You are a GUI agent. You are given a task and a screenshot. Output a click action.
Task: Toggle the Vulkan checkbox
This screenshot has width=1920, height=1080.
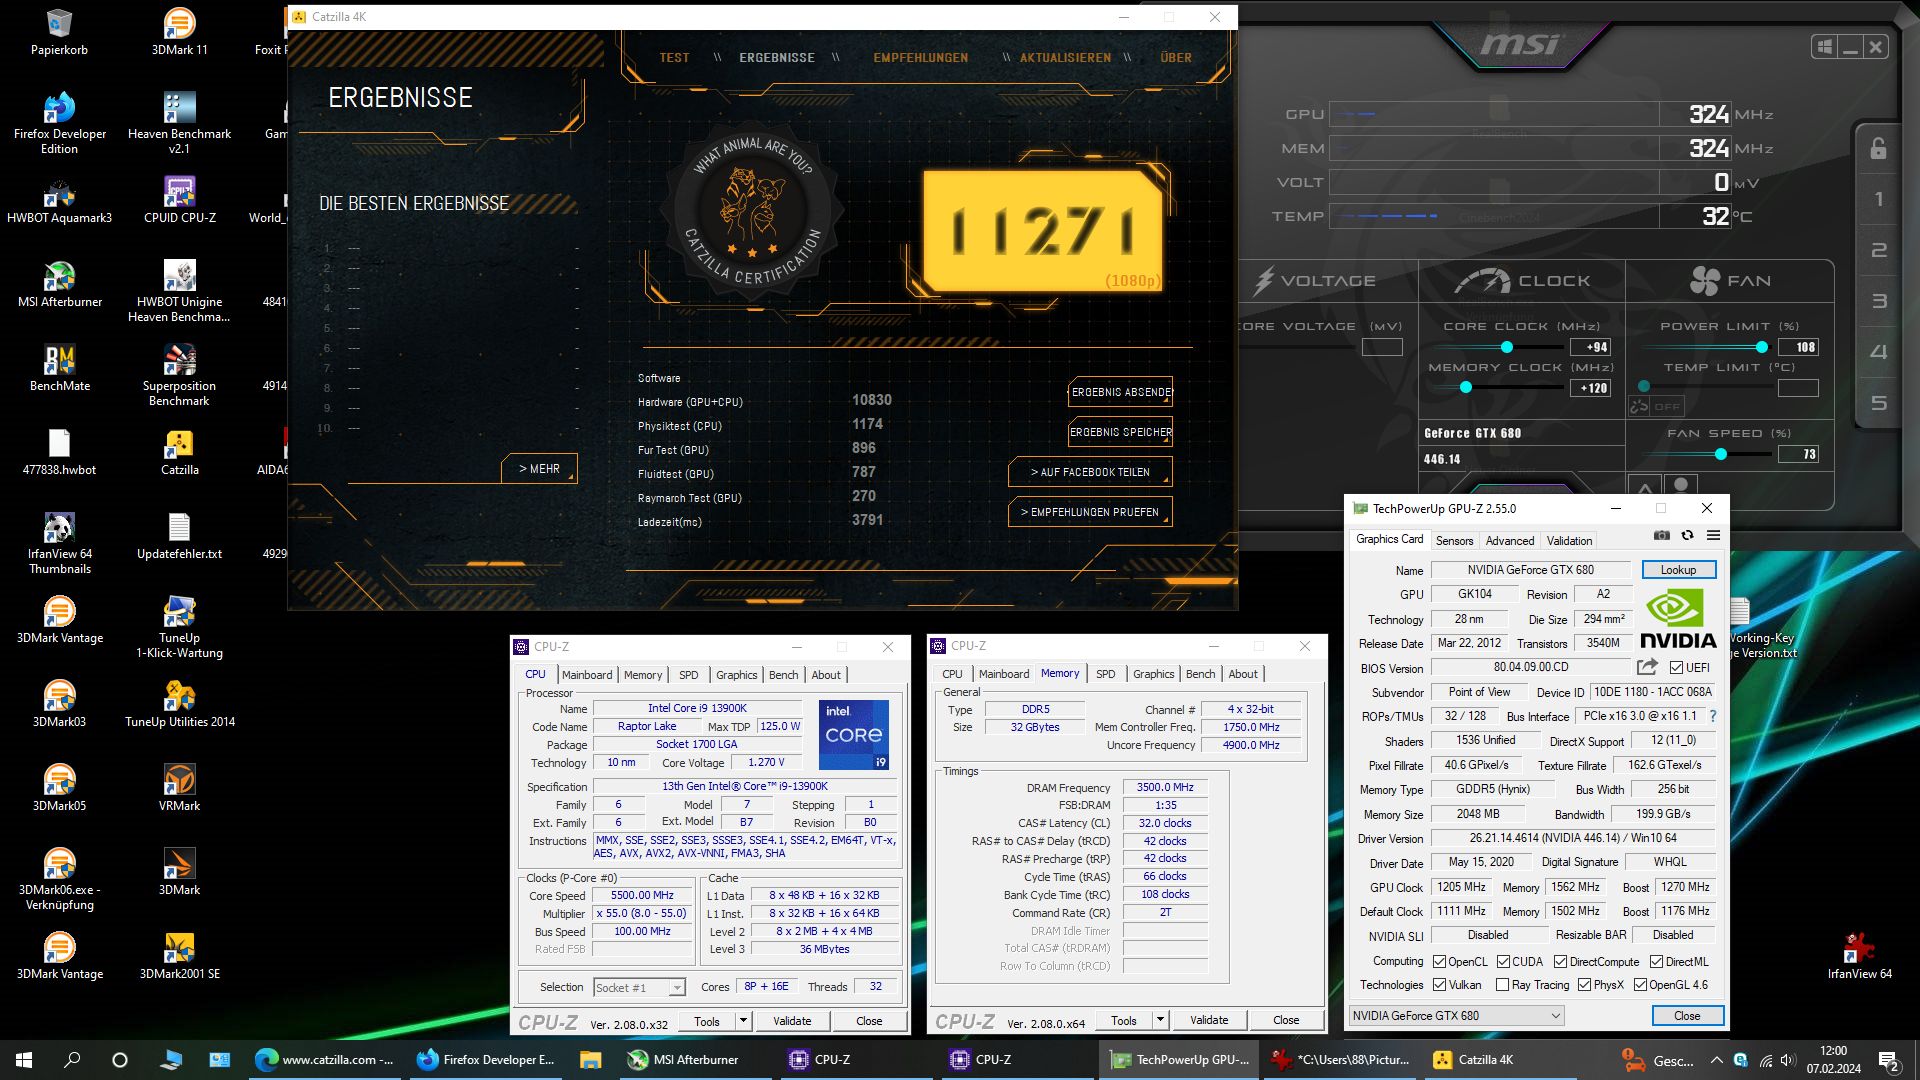point(1440,985)
